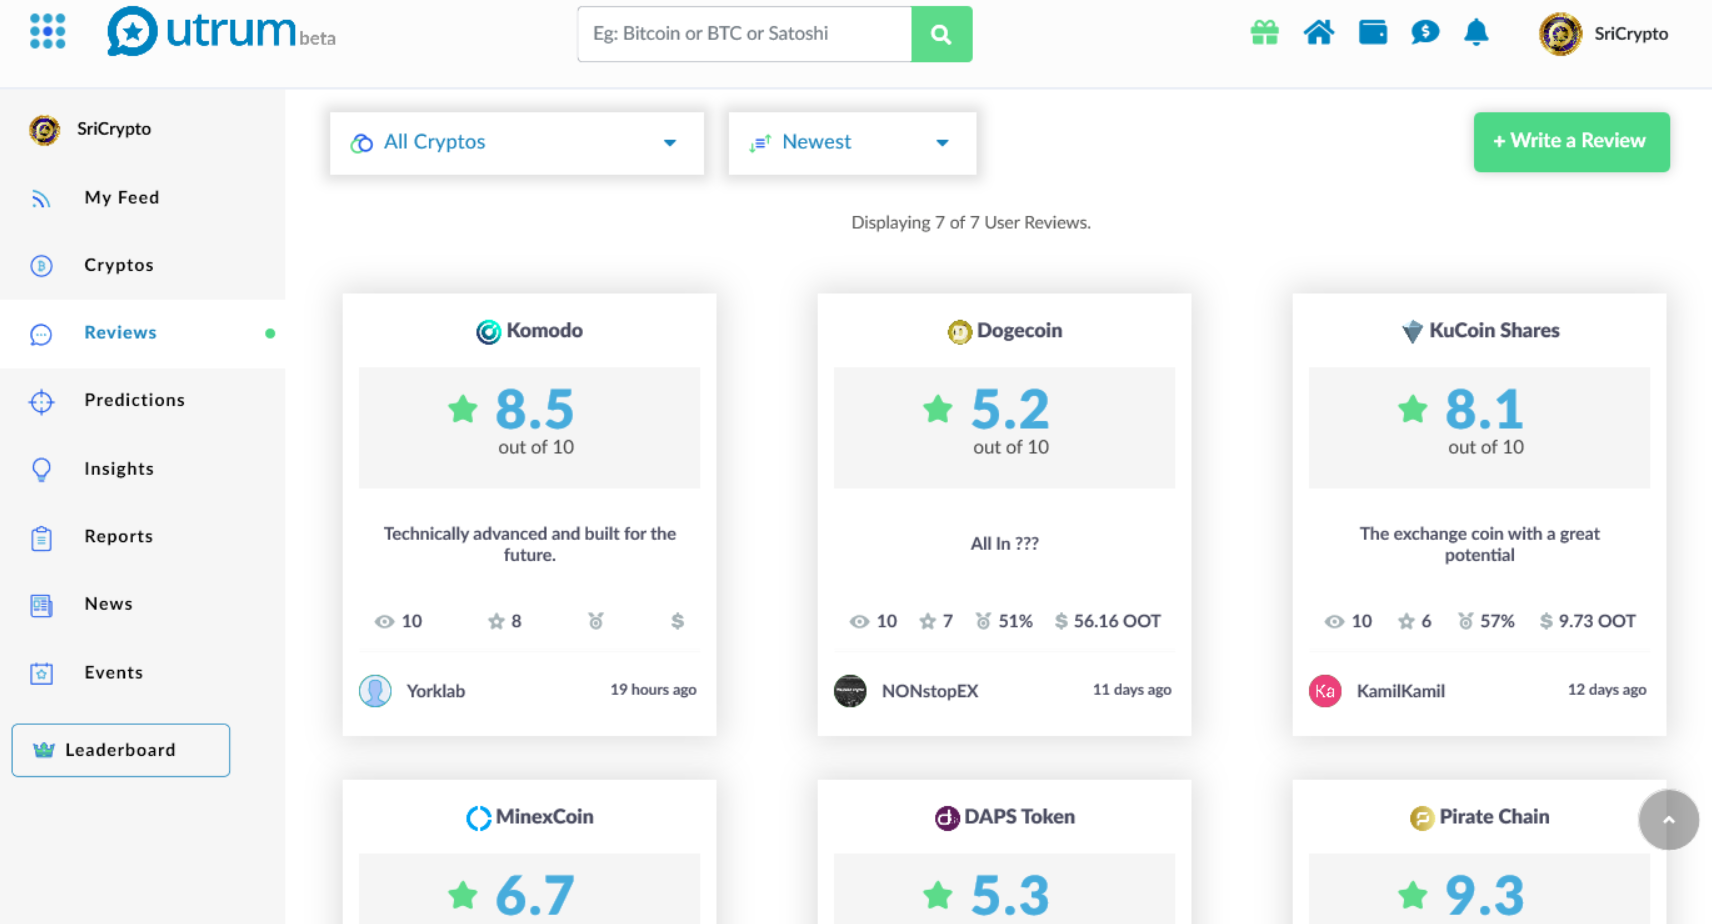
Task: Open the wallet icon
Action: pyautogui.click(x=1372, y=32)
